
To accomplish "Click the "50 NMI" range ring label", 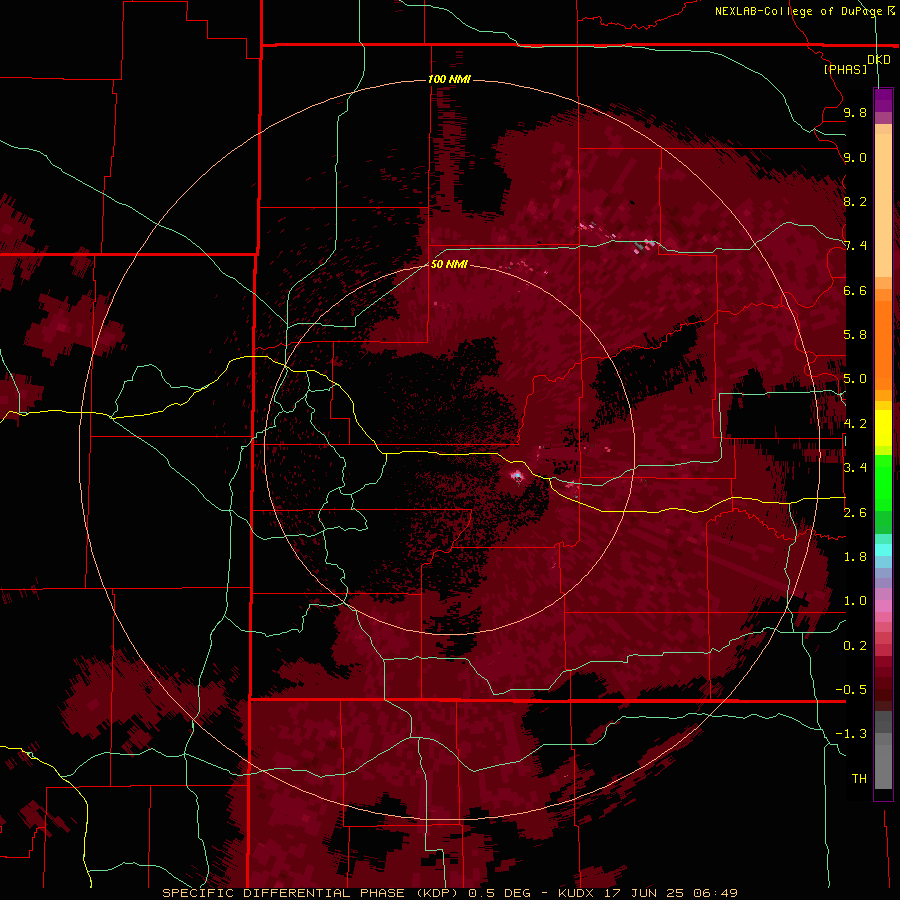I will click(x=449, y=264).
